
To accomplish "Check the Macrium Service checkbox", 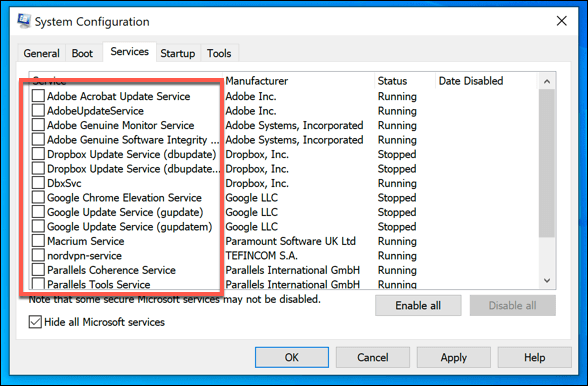I will [38, 241].
